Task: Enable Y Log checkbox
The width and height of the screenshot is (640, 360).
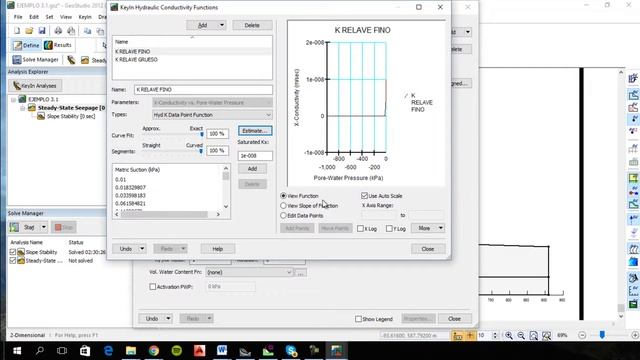Action: 389,229
